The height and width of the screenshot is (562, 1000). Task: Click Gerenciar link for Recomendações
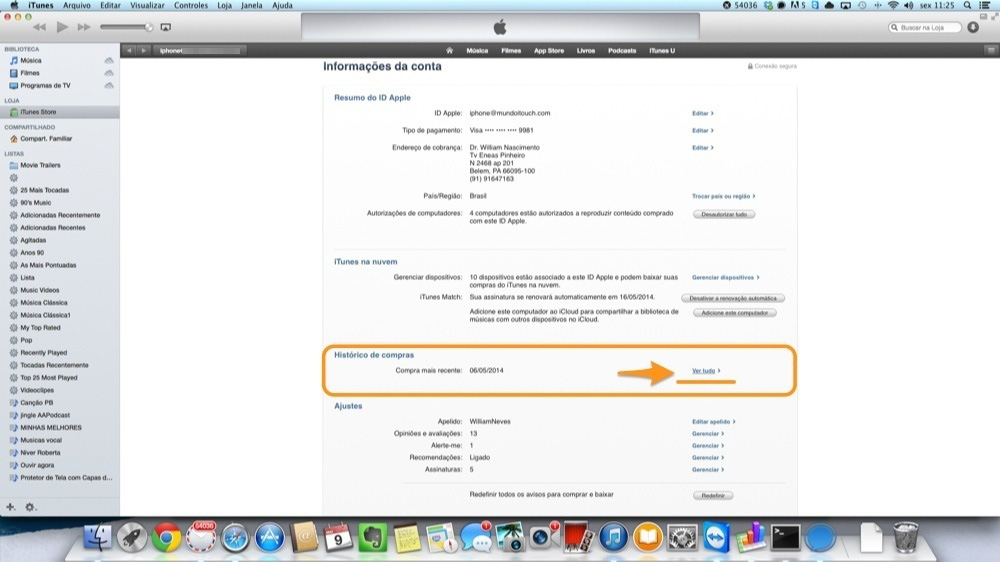click(x=707, y=458)
